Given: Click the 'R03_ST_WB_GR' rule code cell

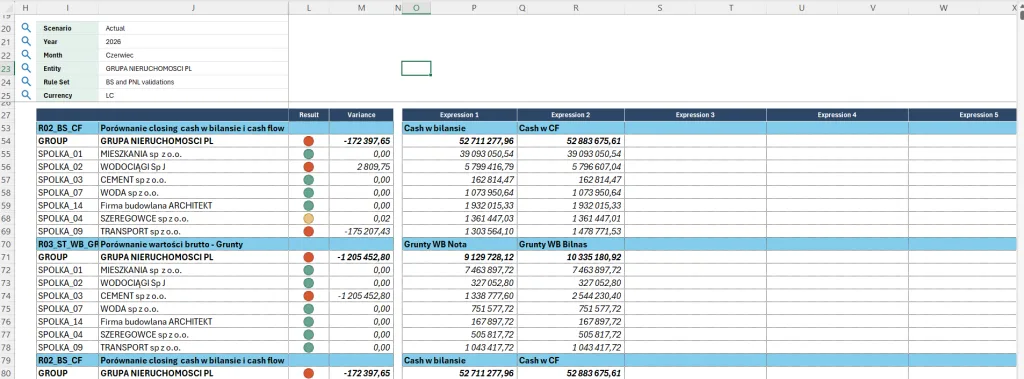Looking at the screenshot, I should (68, 244).
